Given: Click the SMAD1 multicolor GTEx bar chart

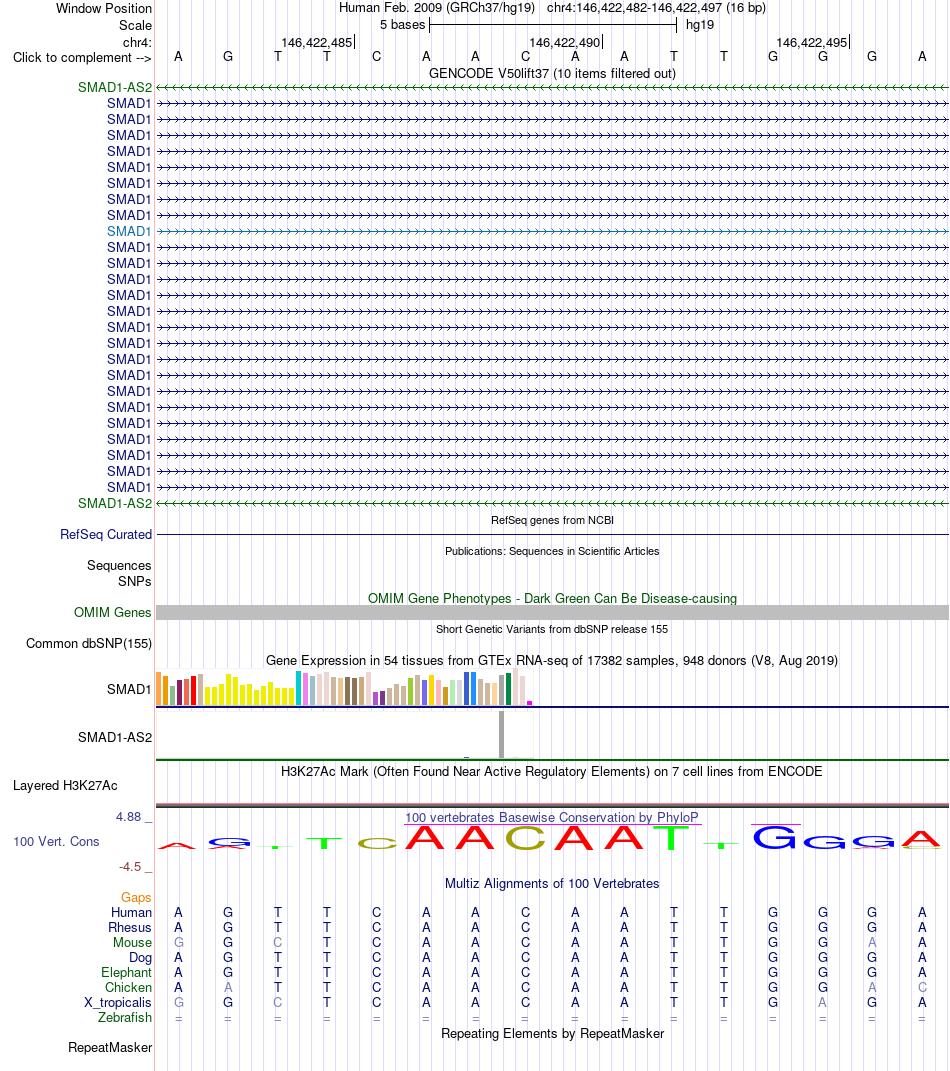Looking at the screenshot, I should pyautogui.click(x=344, y=688).
